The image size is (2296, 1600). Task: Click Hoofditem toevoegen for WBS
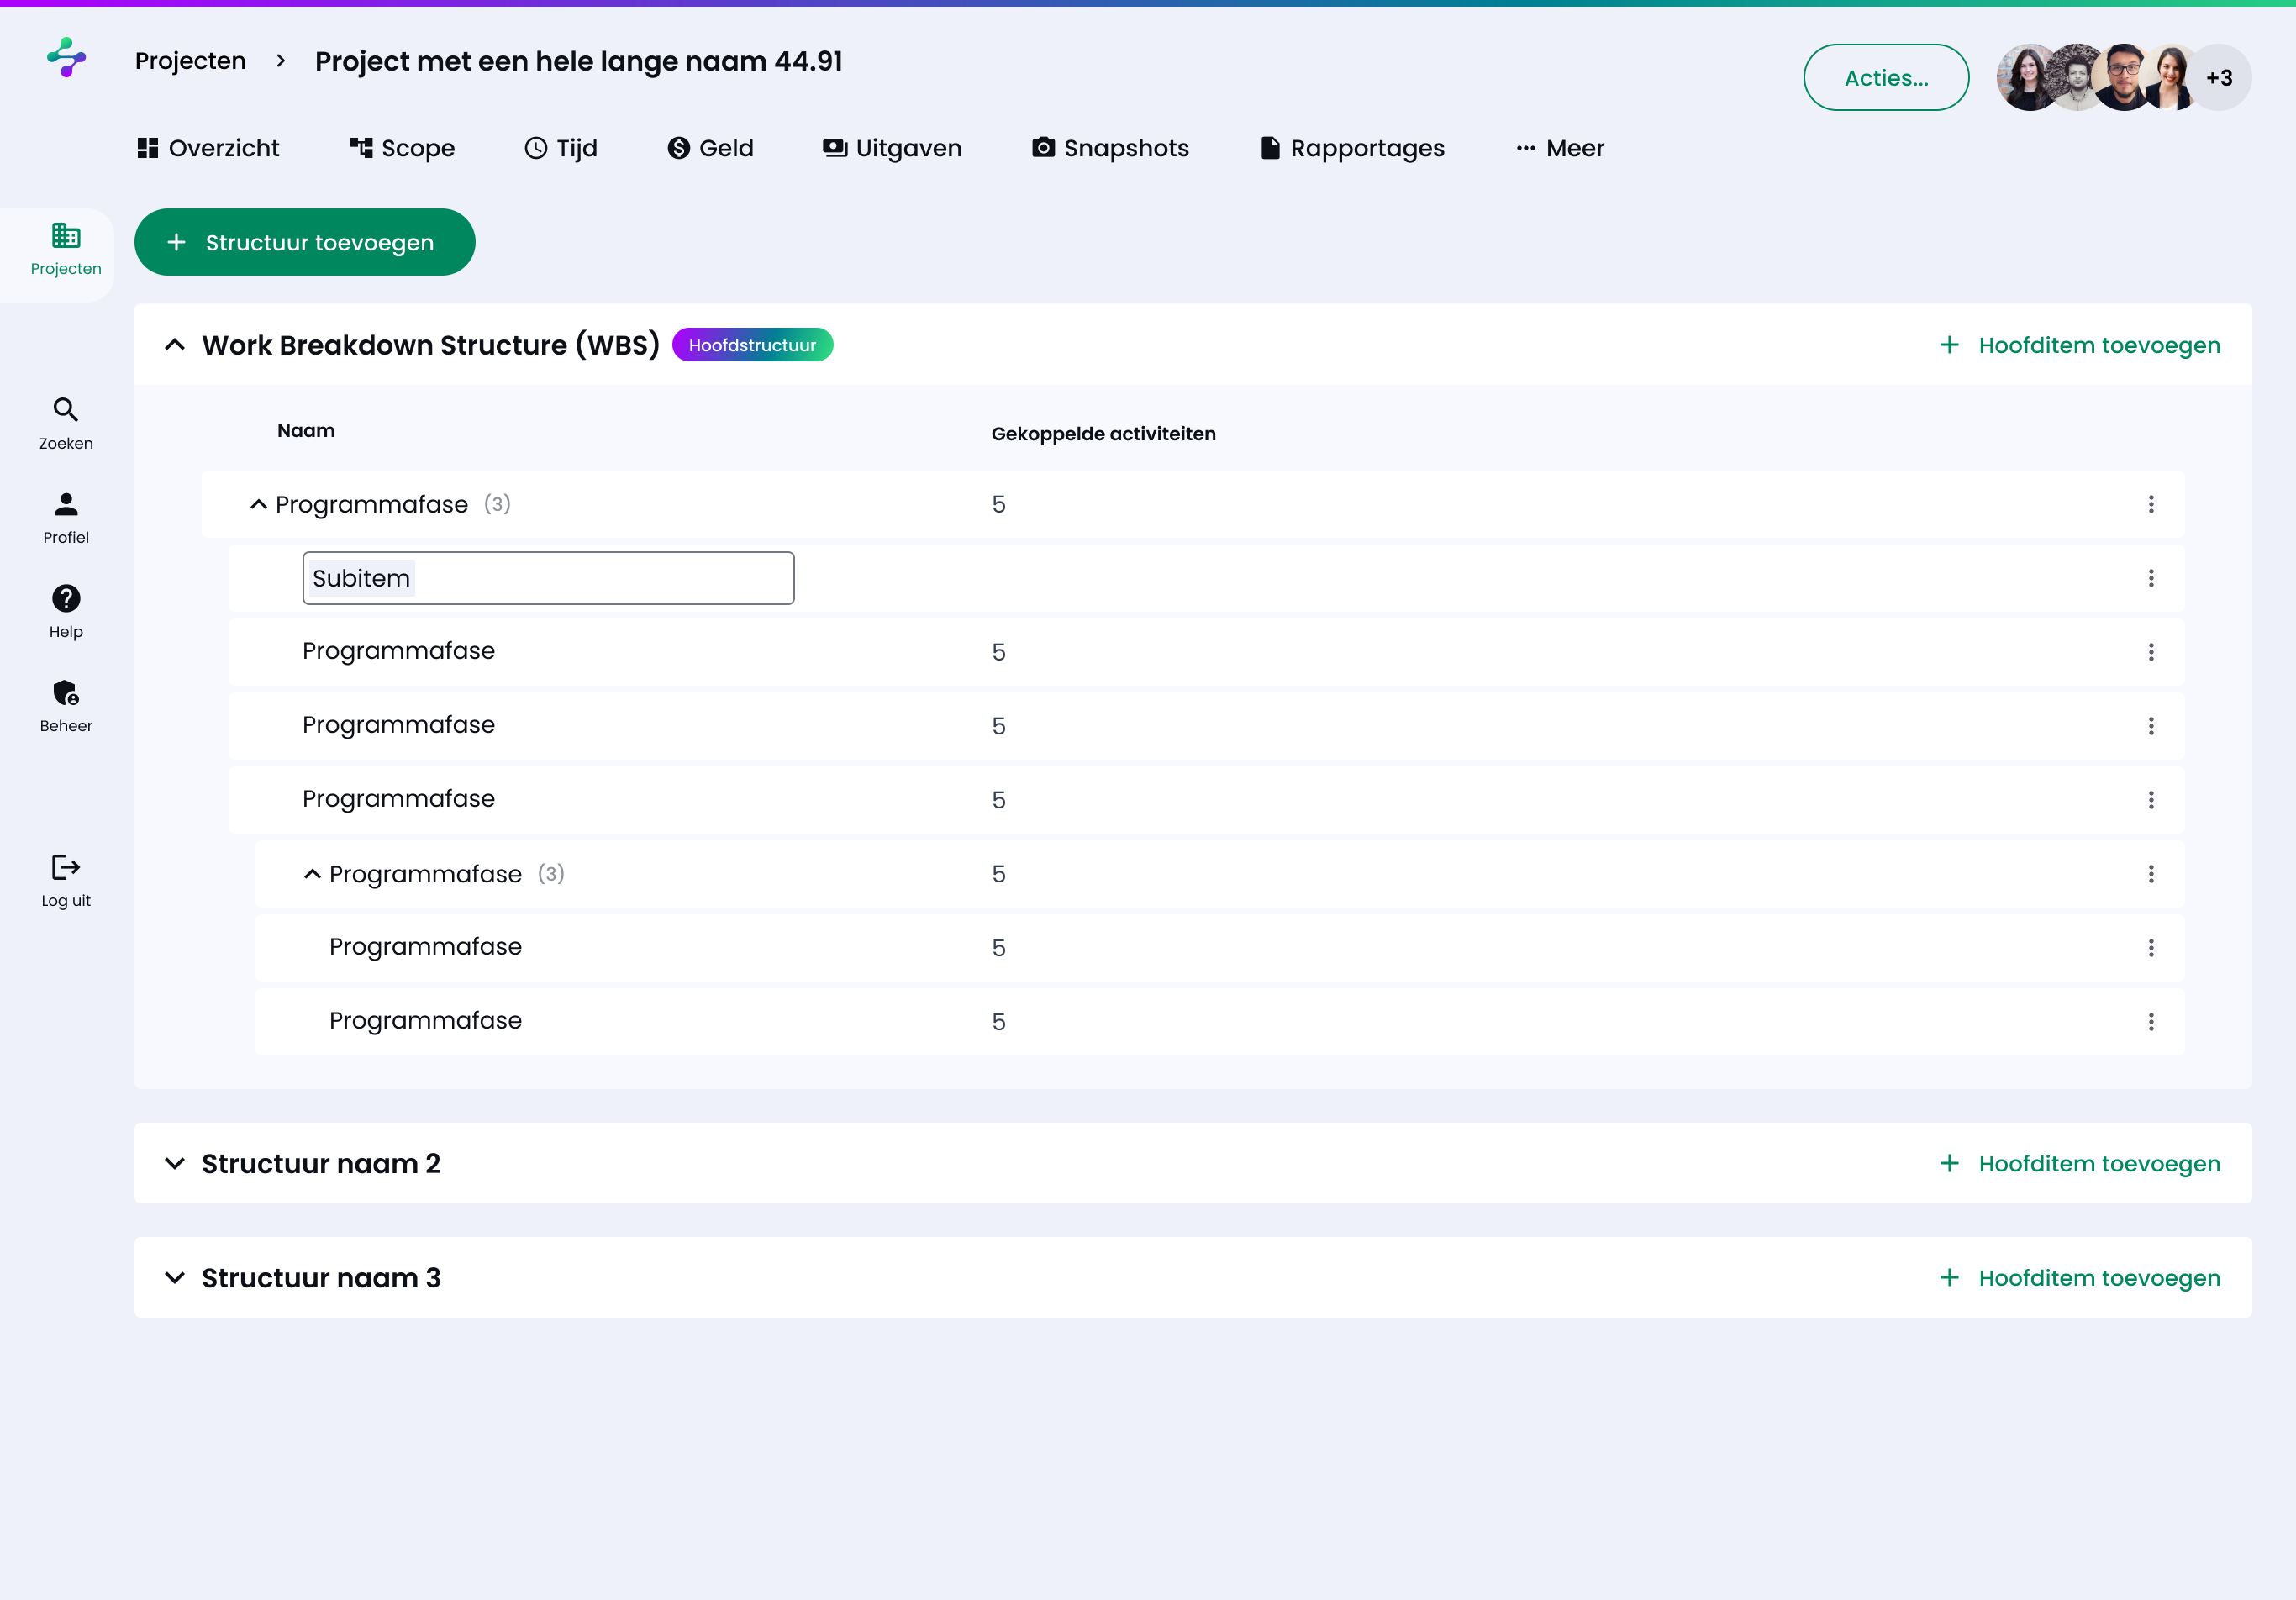tap(2080, 345)
